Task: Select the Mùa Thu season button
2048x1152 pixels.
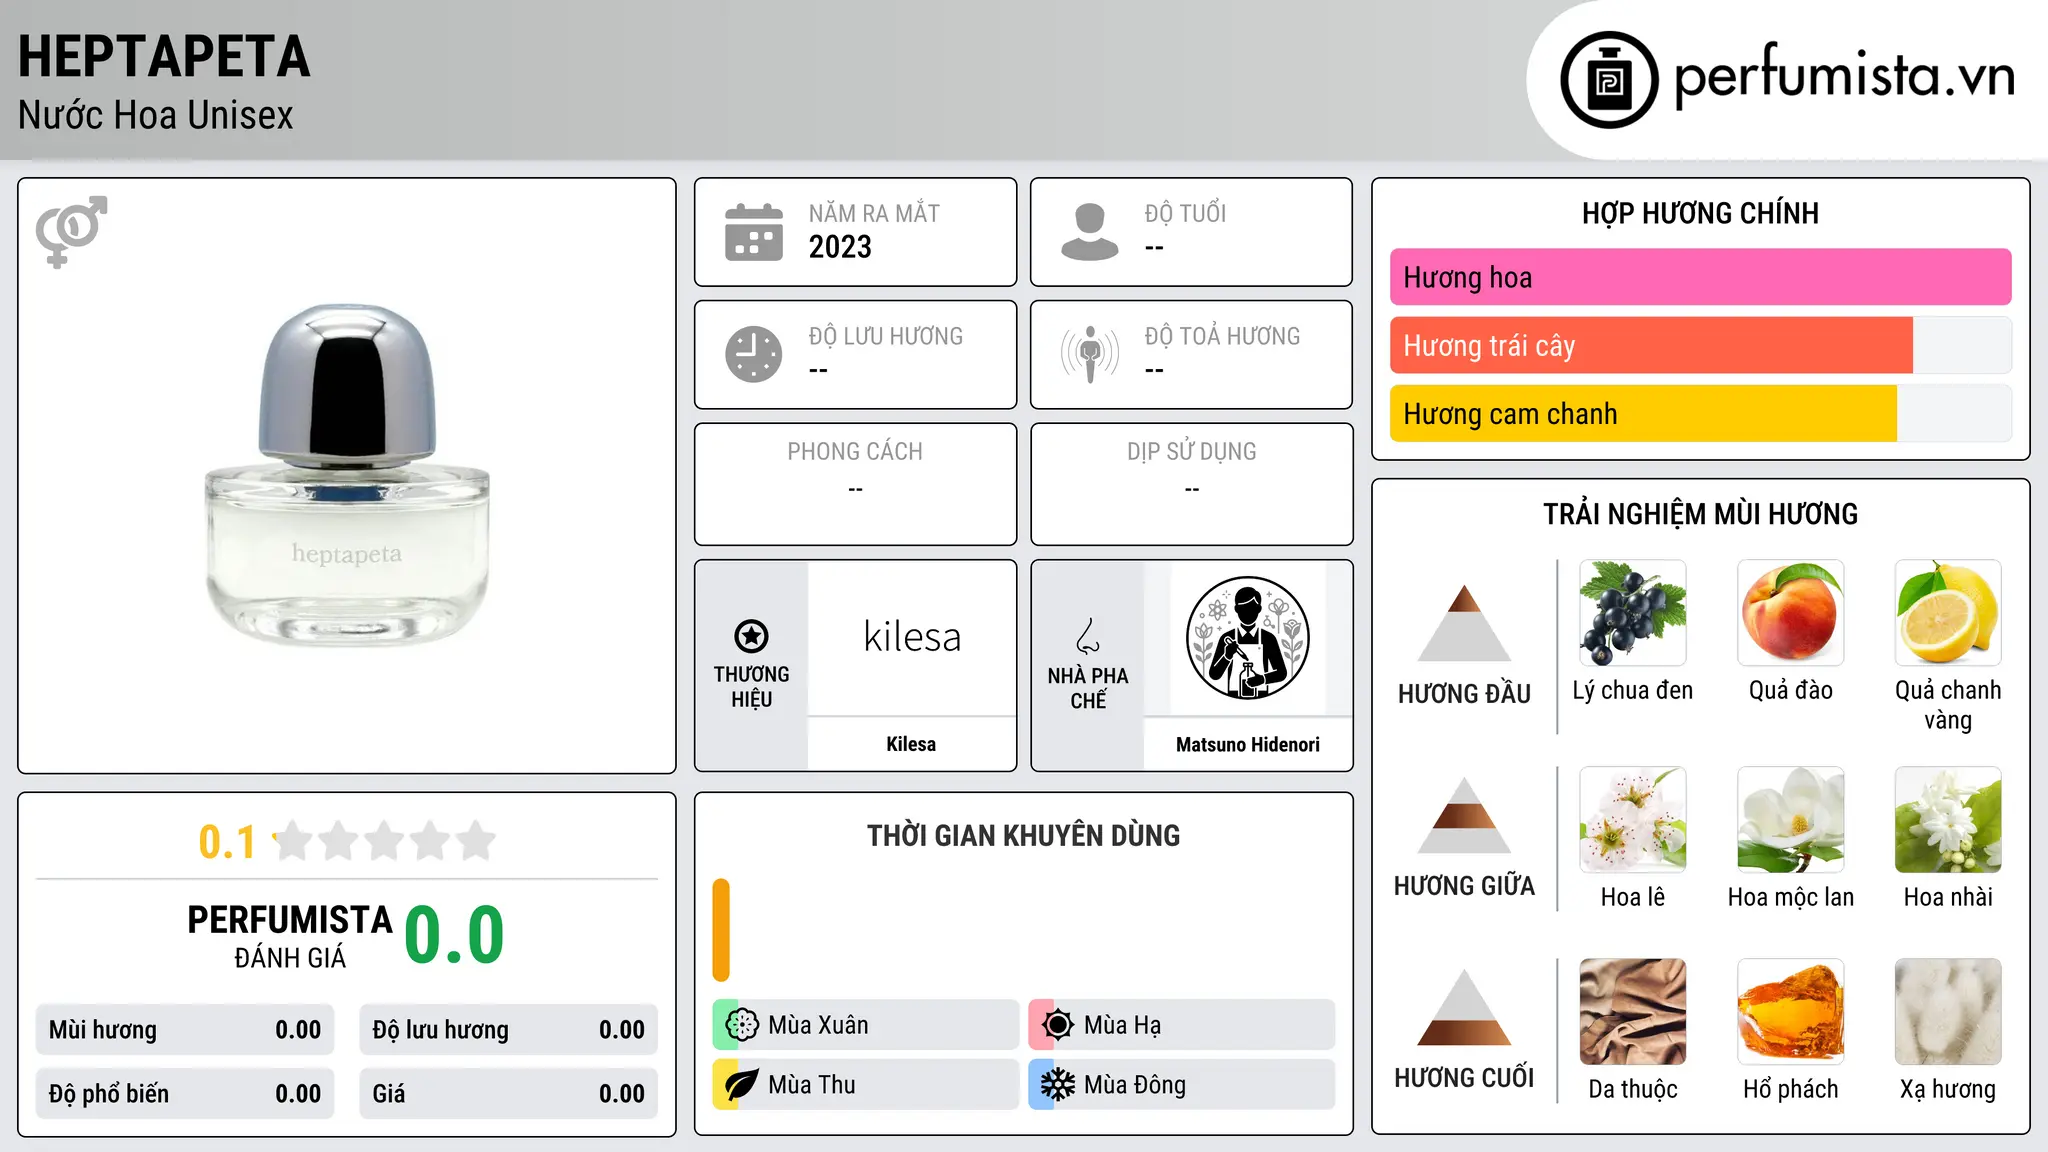Action: (x=865, y=1085)
